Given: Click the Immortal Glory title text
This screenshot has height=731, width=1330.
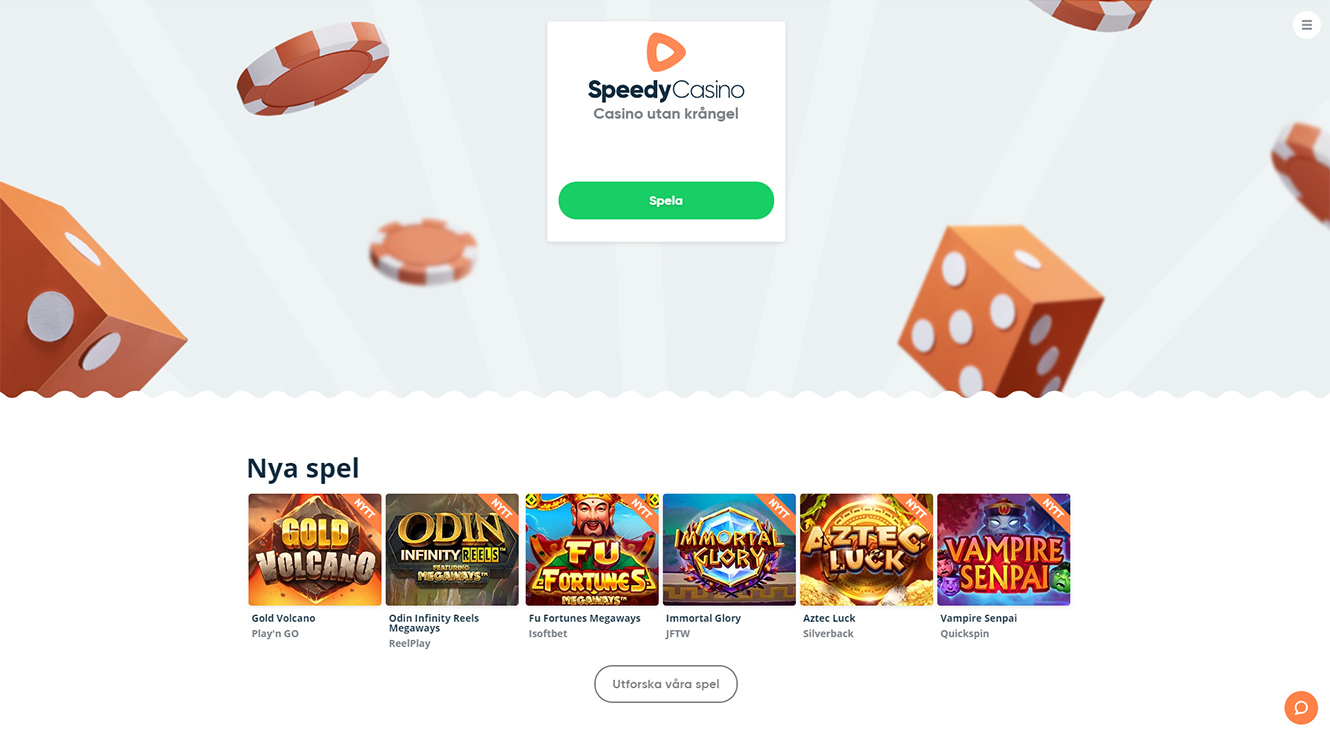Looking at the screenshot, I should [703, 618].
